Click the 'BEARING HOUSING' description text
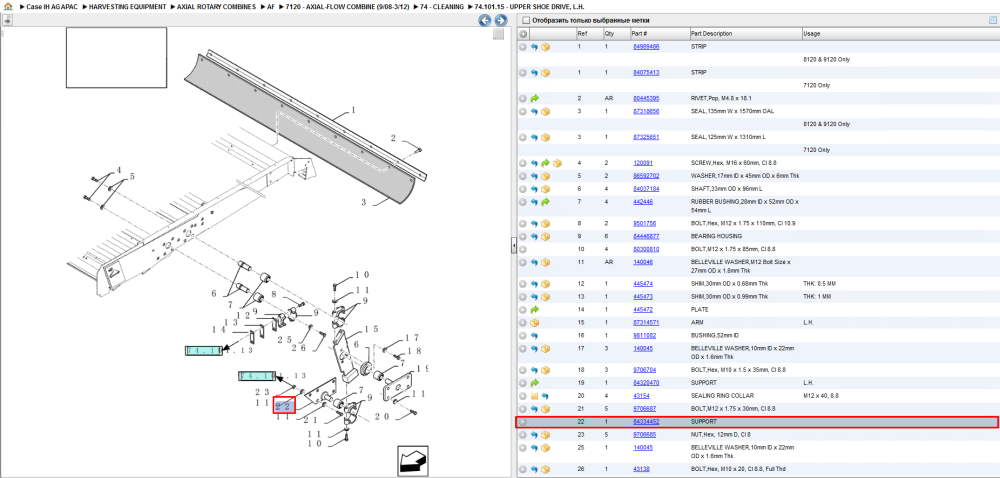This screenshot has height=478, width=1000. 716,236
